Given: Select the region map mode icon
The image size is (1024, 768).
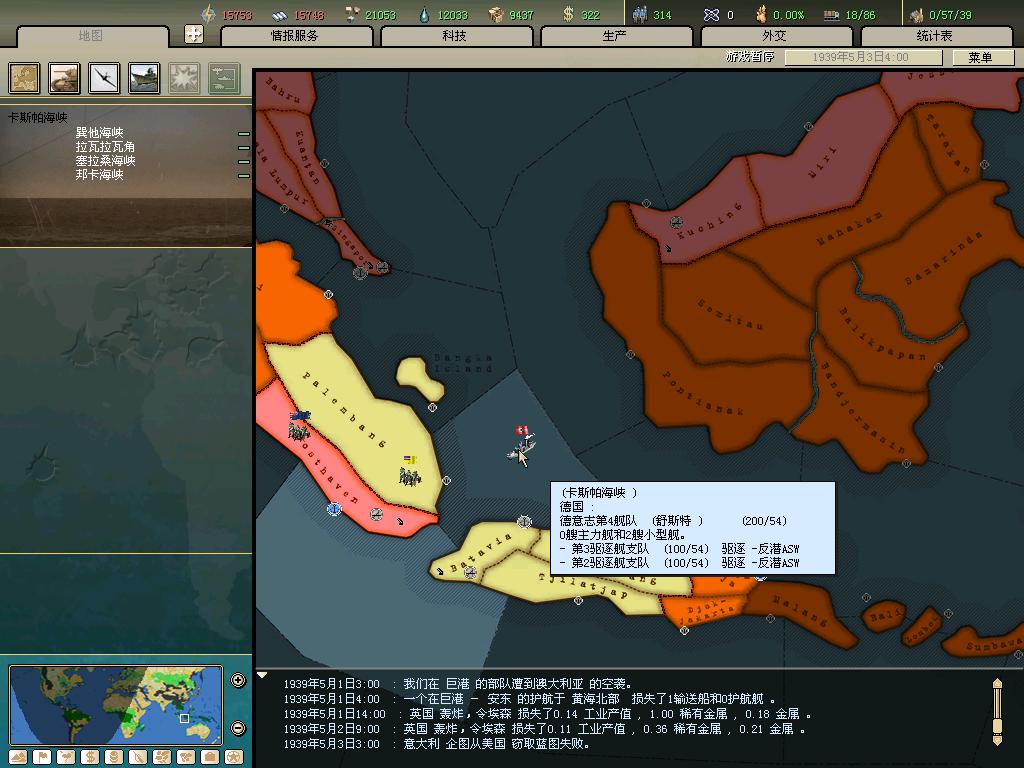Looking at the screenshot, I should tap(162, 758).
